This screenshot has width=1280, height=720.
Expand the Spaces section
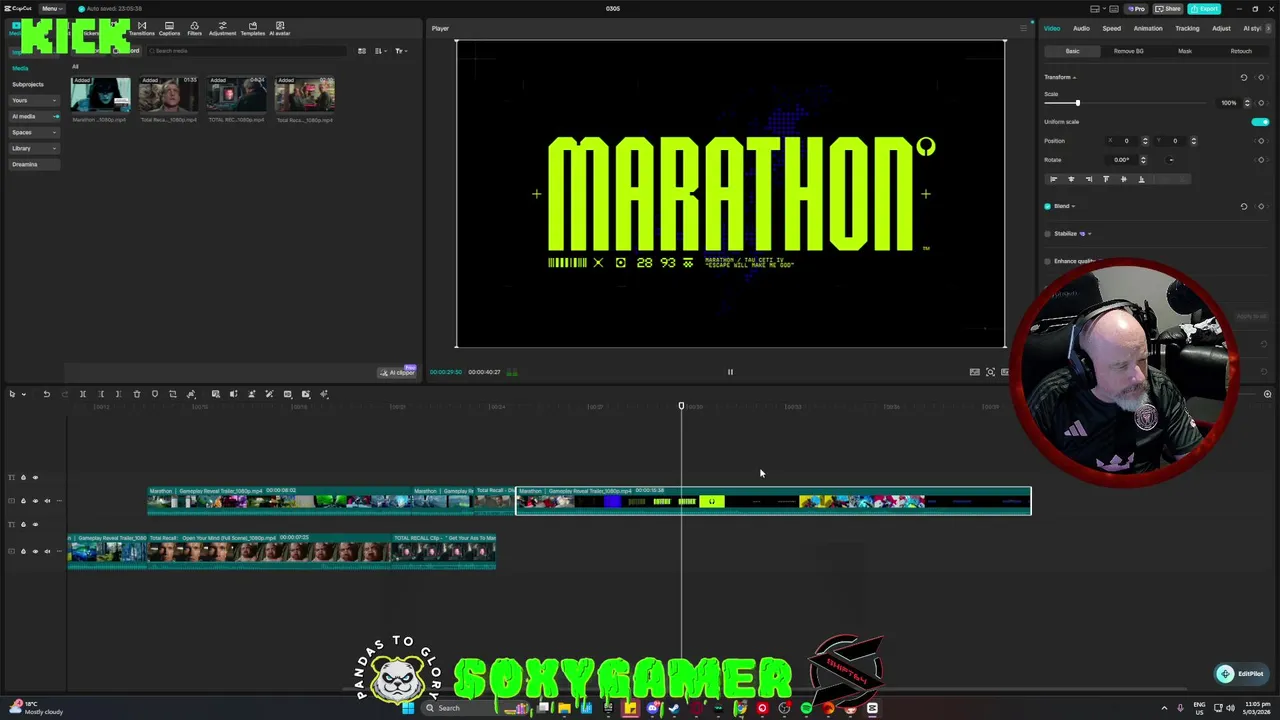pyautogui.click(x=34, y=132)
